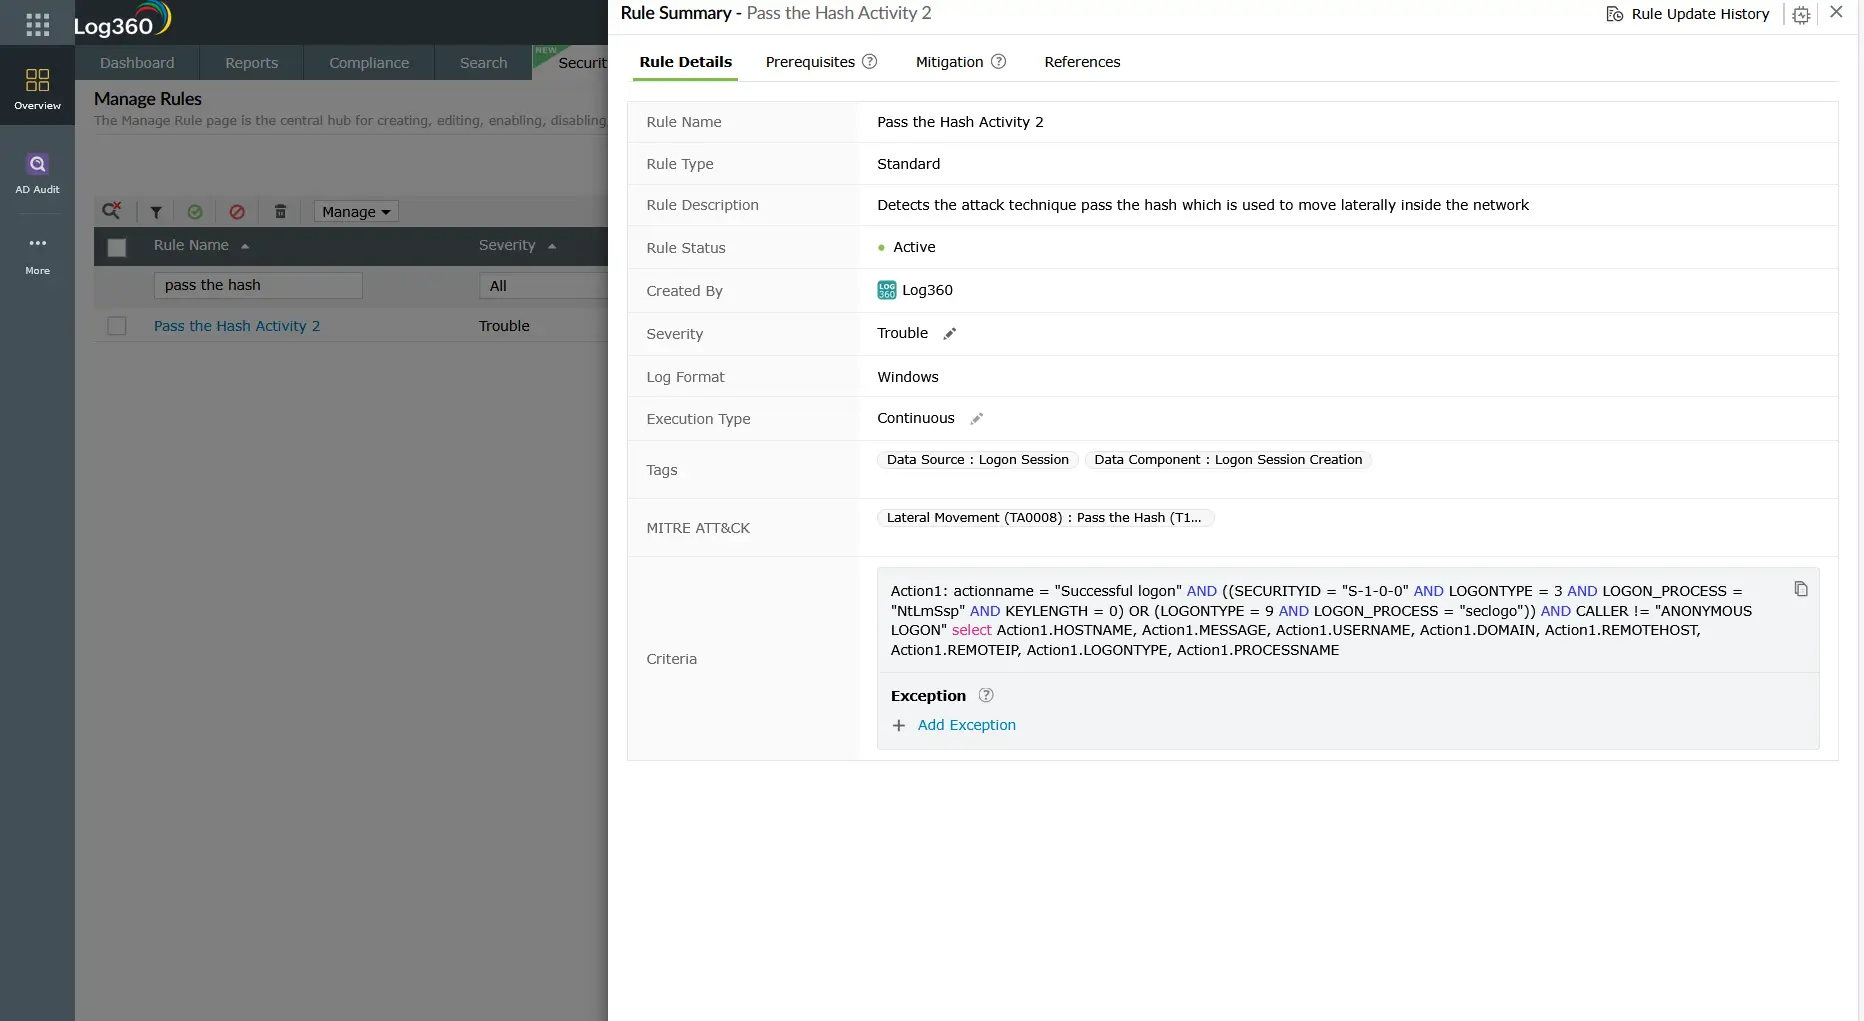The image size is (1864, 1021).
Task: Click the Add Exception link
Action: (966, 725)
